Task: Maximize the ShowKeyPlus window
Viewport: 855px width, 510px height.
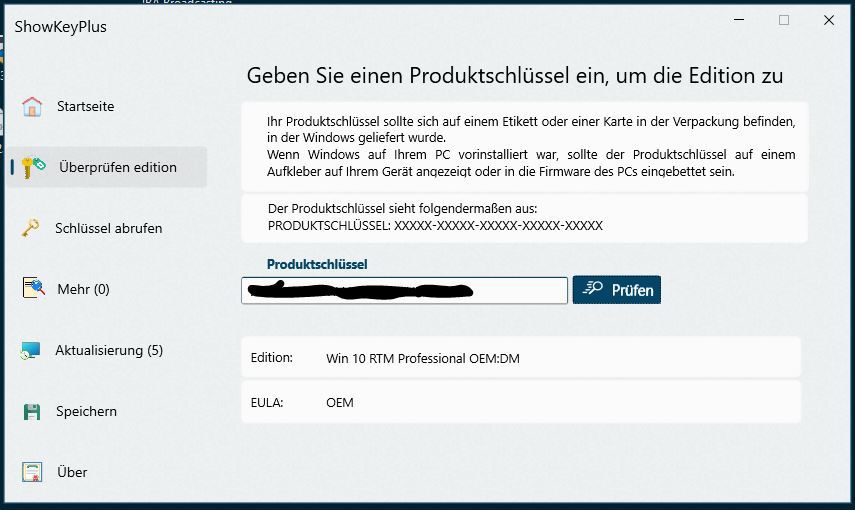Action: click(x=784, y=20)
